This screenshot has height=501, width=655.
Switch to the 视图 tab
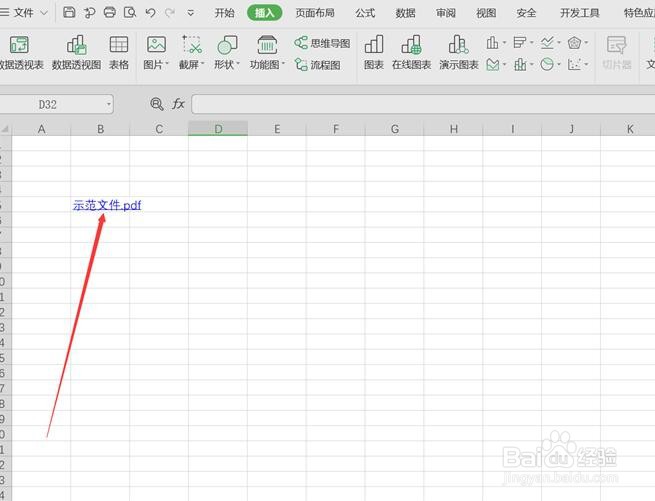[x=486, y=13]
